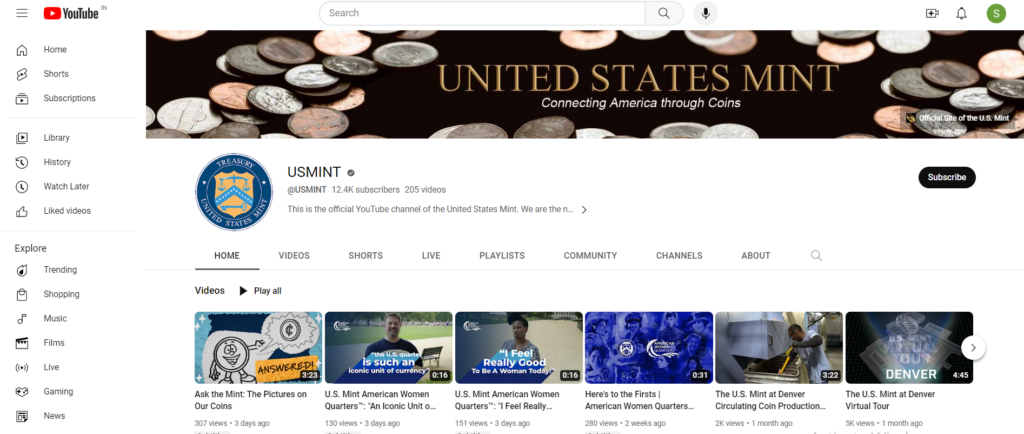Screen dimensions: 1024x434
Task: Switch to the HOME tab
Action: point(227,256)
